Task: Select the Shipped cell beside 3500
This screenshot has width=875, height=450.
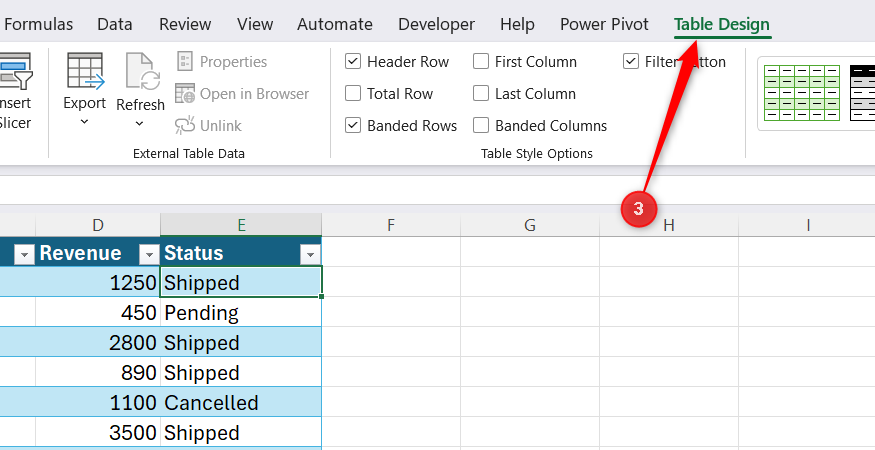Action: pos(241,433)
